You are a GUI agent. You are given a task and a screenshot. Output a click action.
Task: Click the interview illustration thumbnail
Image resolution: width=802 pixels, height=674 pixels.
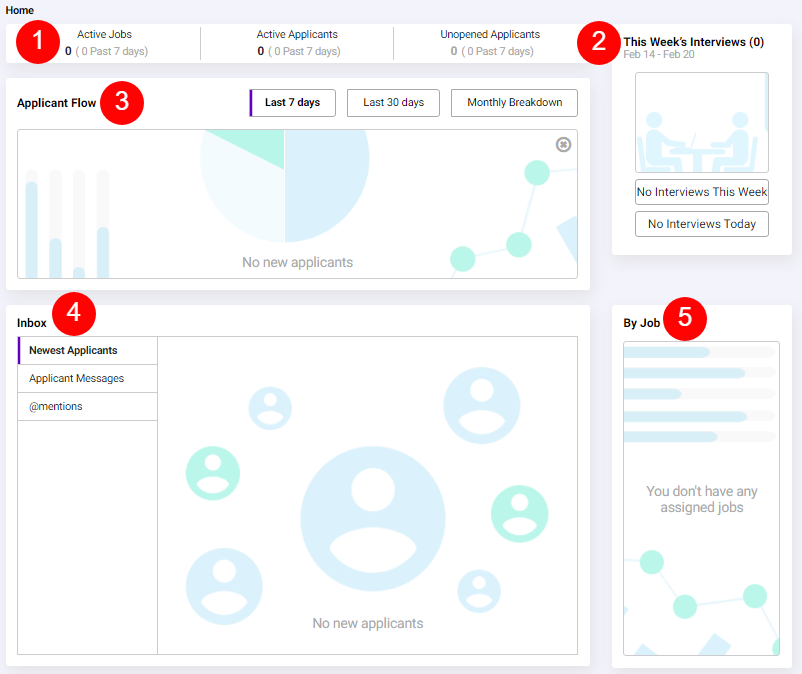pyautogui.click(x=702, y=122)
